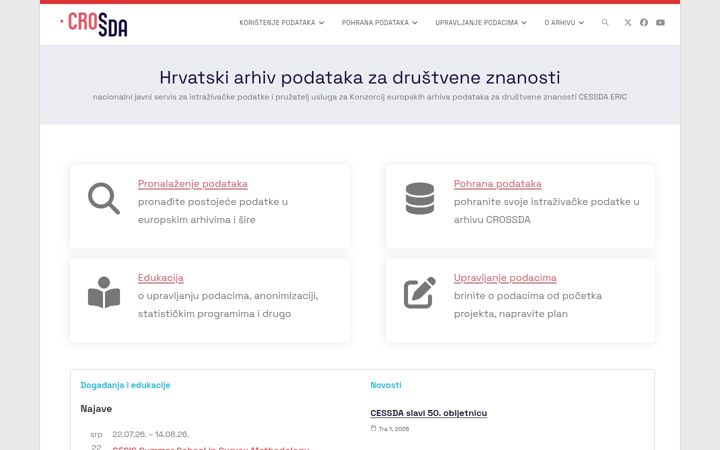The width and height of the screenshot is (720, 450).
Task: Open news CESSDA slavi 50. obljetnicu
Action: 429,413
